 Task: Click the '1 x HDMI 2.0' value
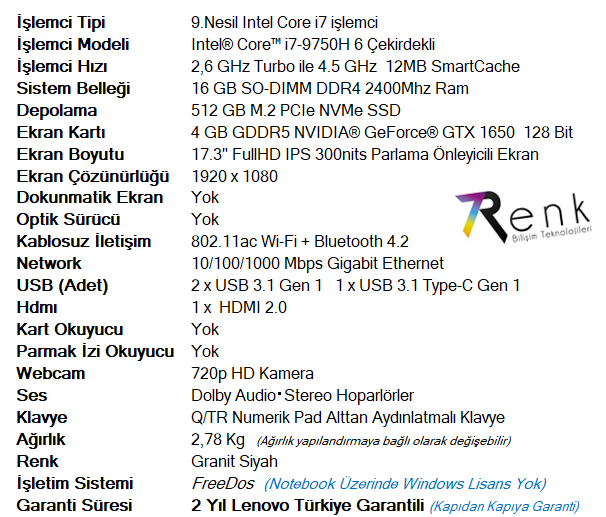[x=239, y=308]
